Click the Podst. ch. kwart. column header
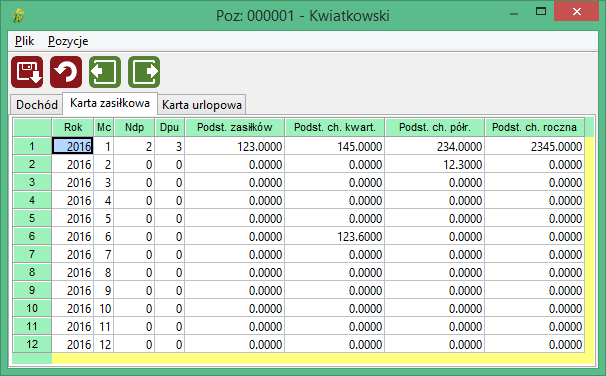606x376 pixels. pos(335,127)
